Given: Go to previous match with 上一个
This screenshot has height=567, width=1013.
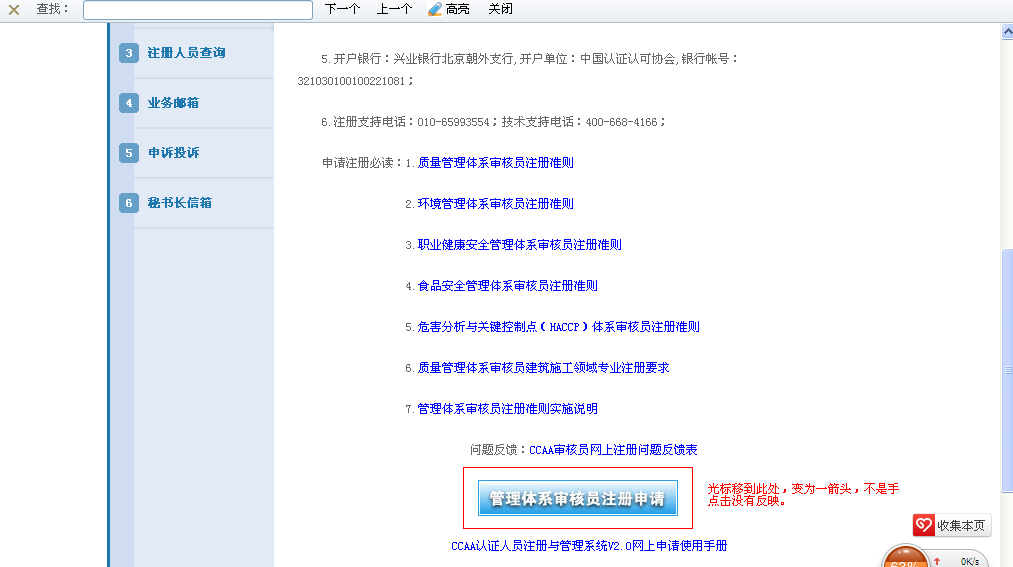Looking at the screenshot, I should (394, 9).
